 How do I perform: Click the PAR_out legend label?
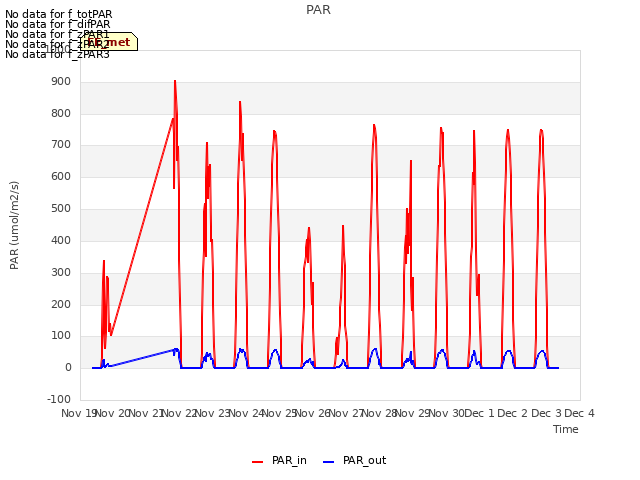(x=364, y=460)
